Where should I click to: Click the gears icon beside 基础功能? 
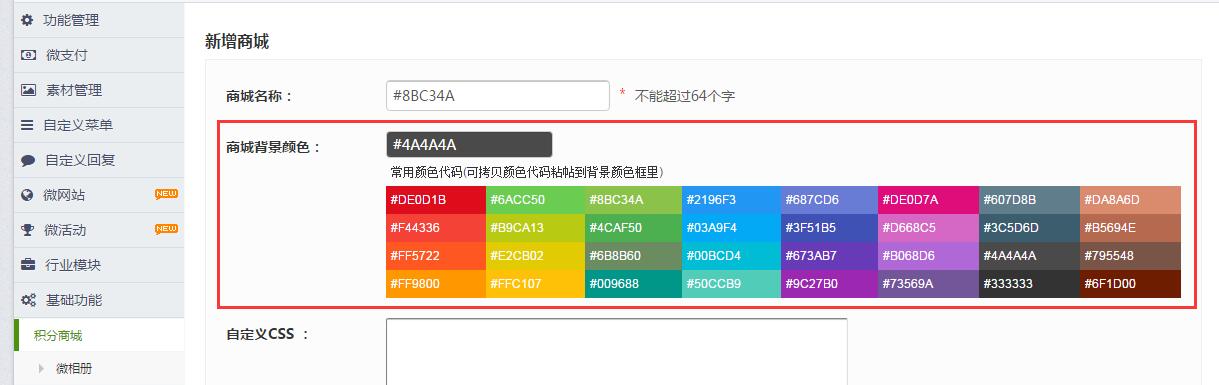click(28, 300)
